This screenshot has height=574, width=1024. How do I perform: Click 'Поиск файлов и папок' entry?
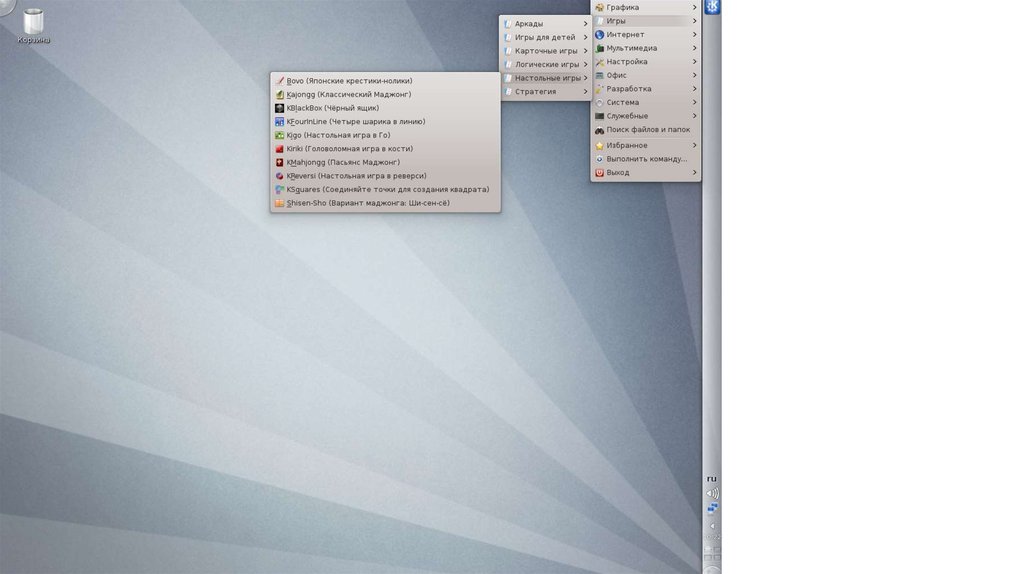[647, 130]
